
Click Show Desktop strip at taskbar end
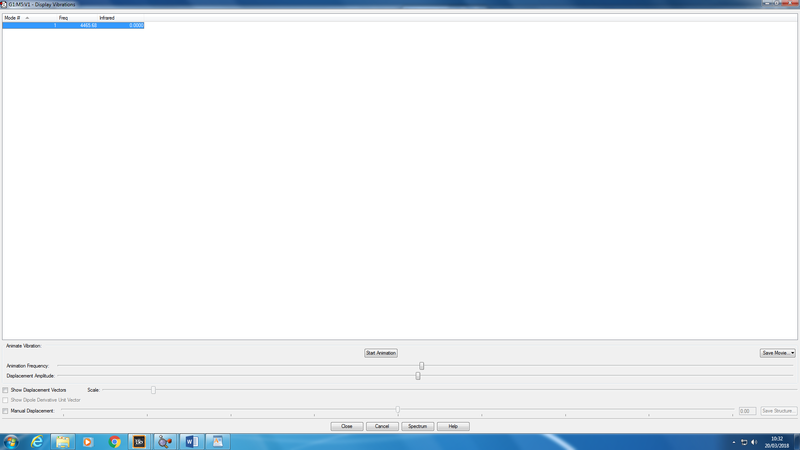tap(797, 442)
